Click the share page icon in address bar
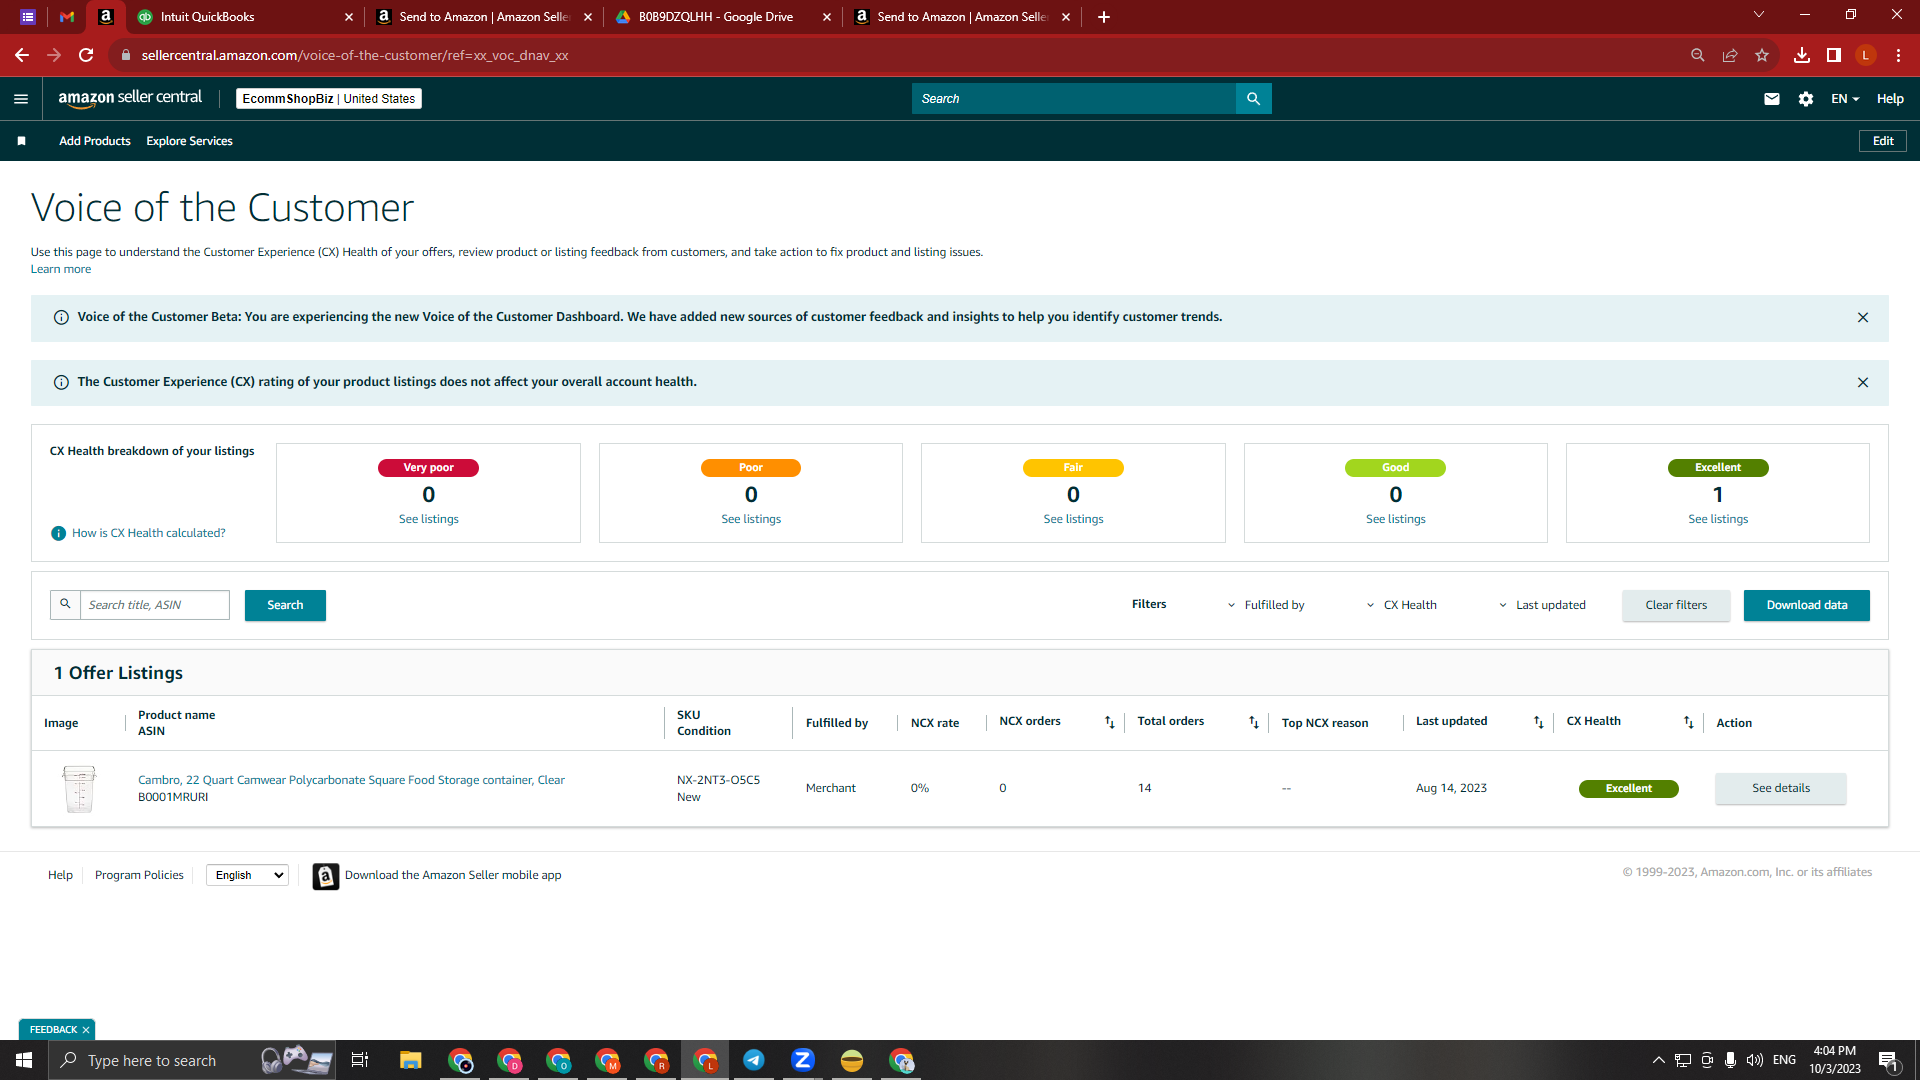This screenshot has width=1920, height=1080. (x=1730, y=56)
